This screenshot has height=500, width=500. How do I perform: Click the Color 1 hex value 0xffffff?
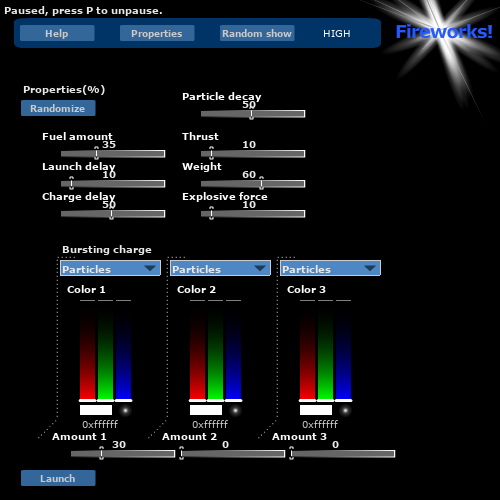(100, 424)
